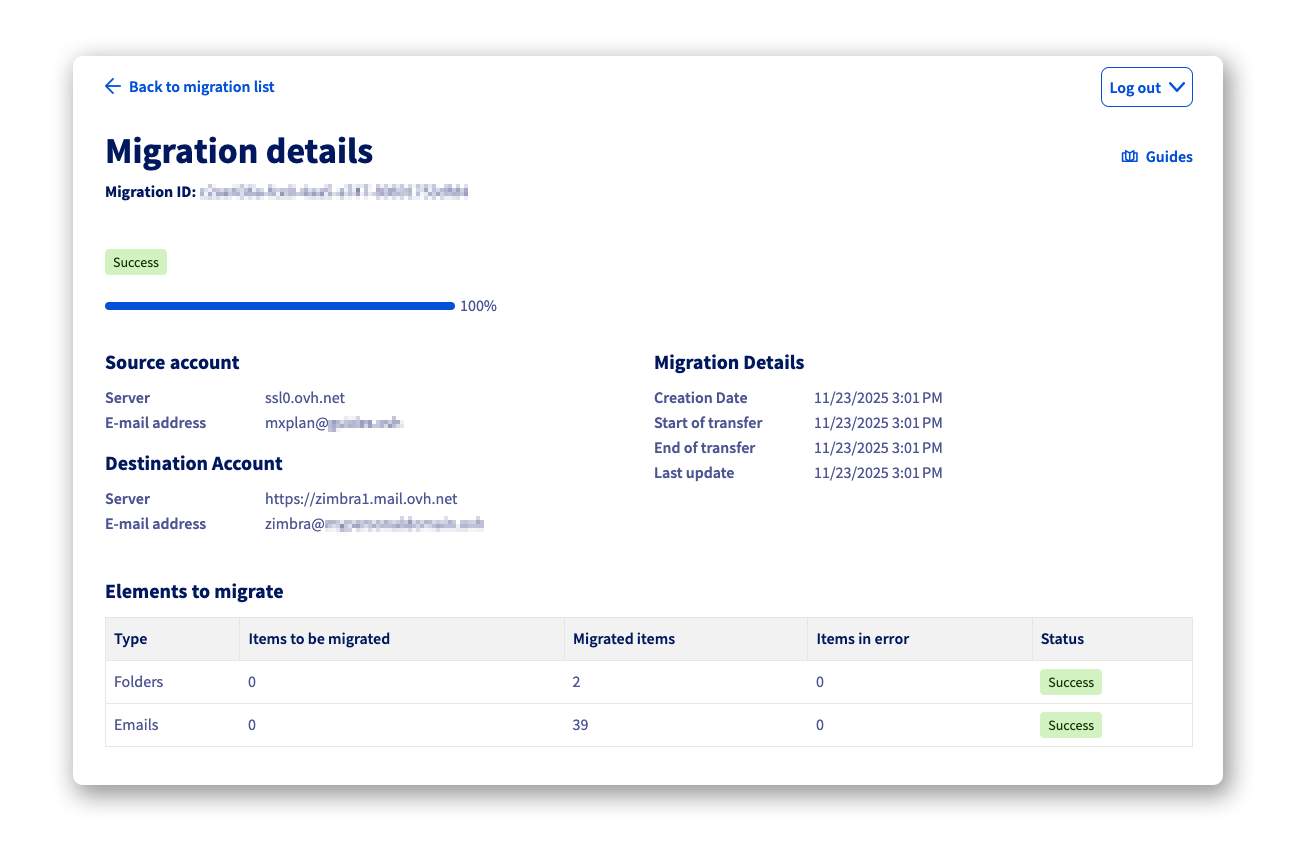Click the Type column header
This screenshot has height=850, width=1300.
131,639
